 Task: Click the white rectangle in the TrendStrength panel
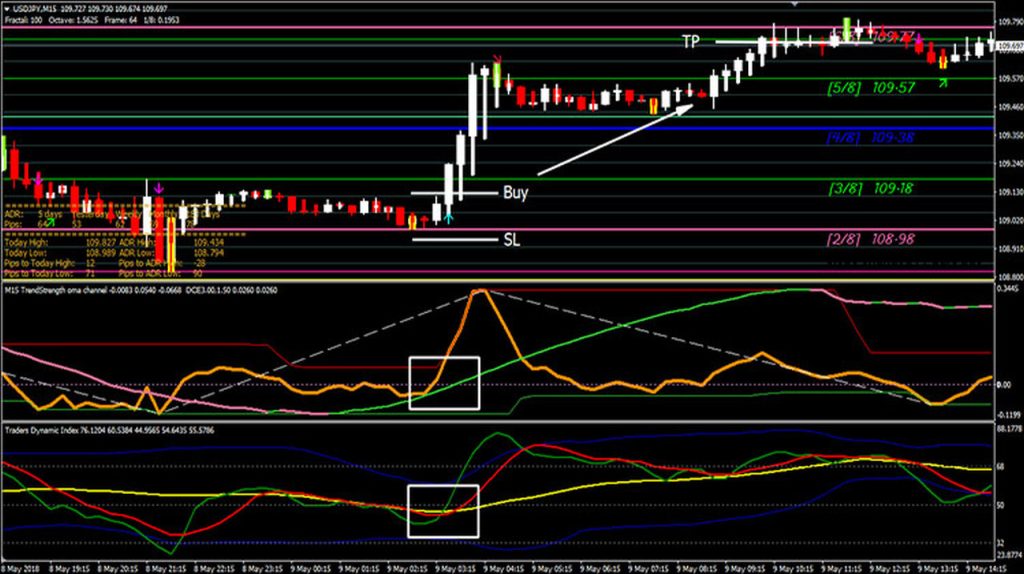[x=444, y=383]
